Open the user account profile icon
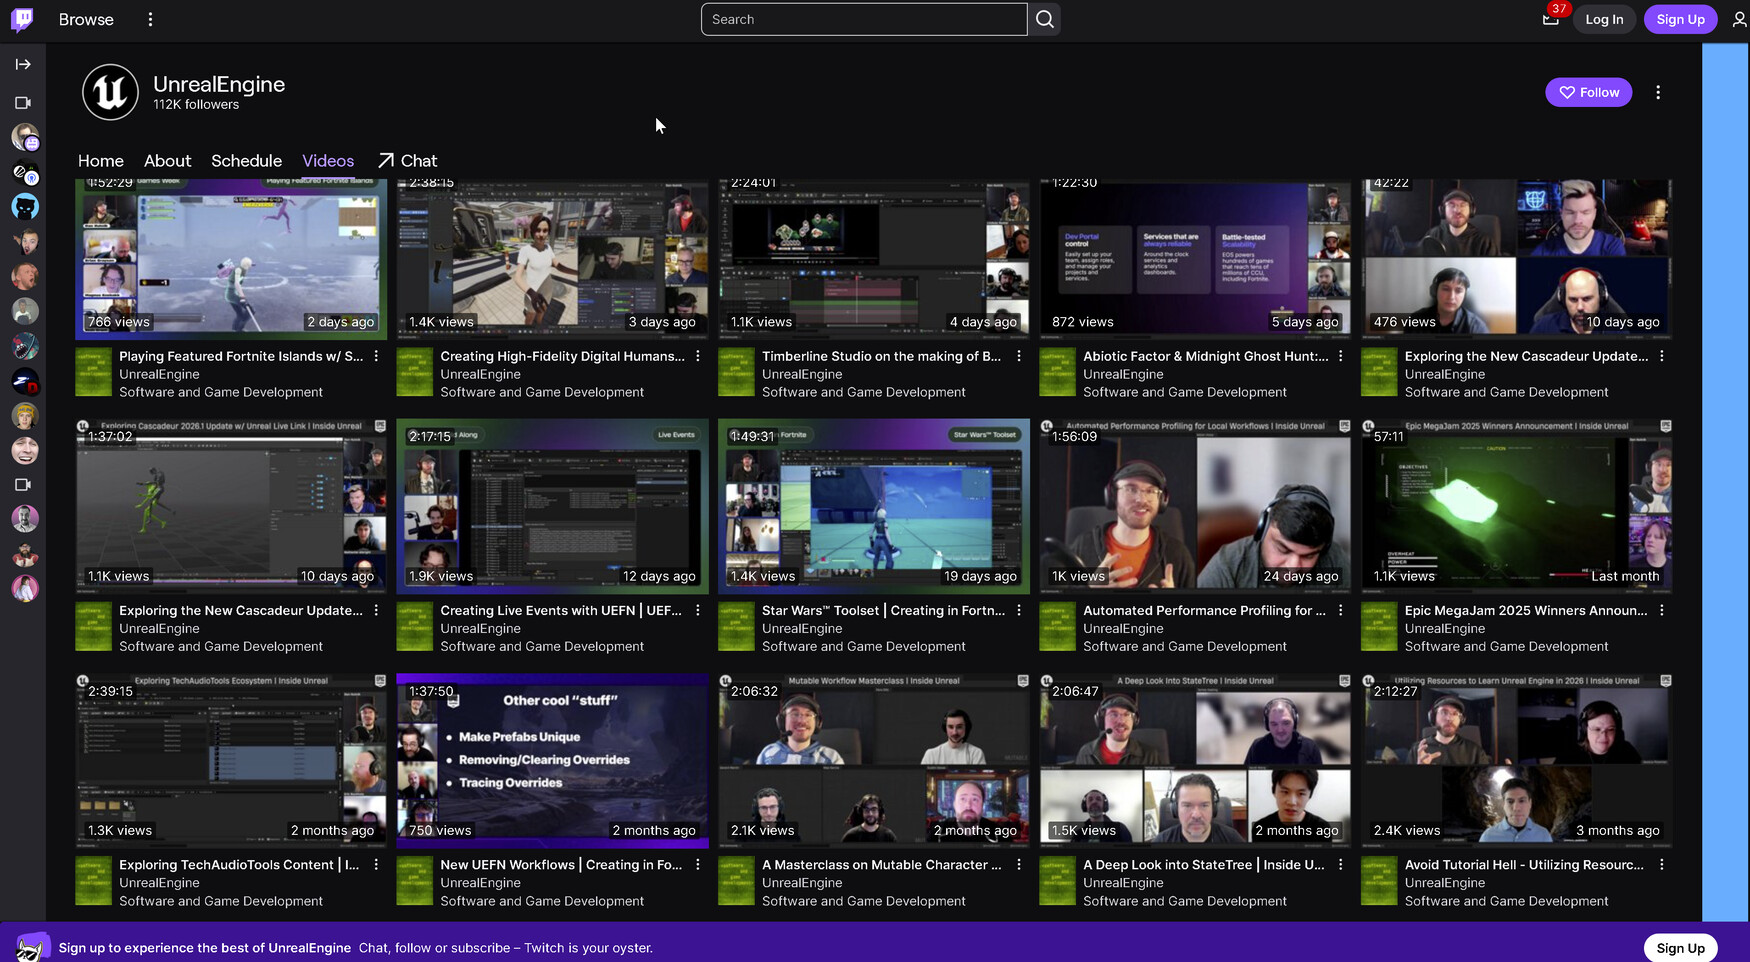The width and height of the screenshot is (1750, 962). pyautogui.click(x=1739, y=19)
